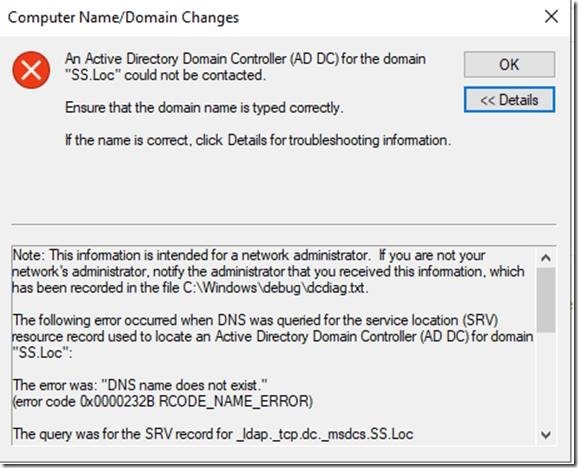Click 'Ensure that the domain name is typed correctly' text
The width and height of the screenshot is (578, 468).
coord(204,108)
